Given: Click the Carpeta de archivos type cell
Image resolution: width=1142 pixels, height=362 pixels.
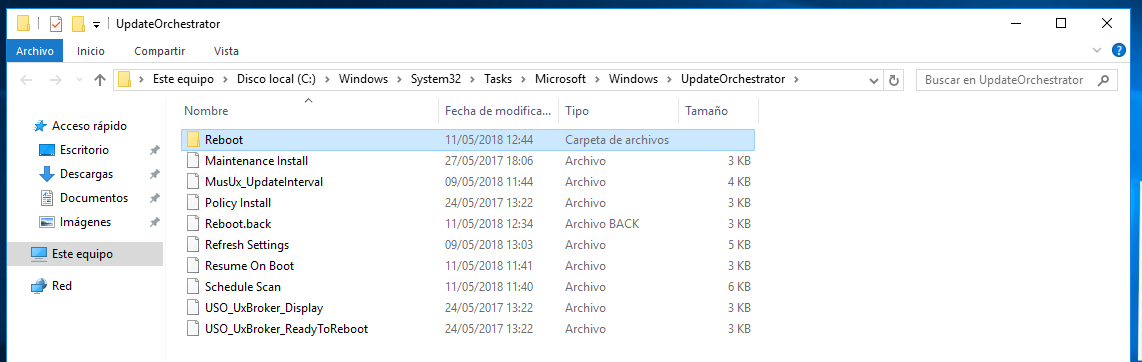Looking at the screenshot, I should [x=616, y=139].
